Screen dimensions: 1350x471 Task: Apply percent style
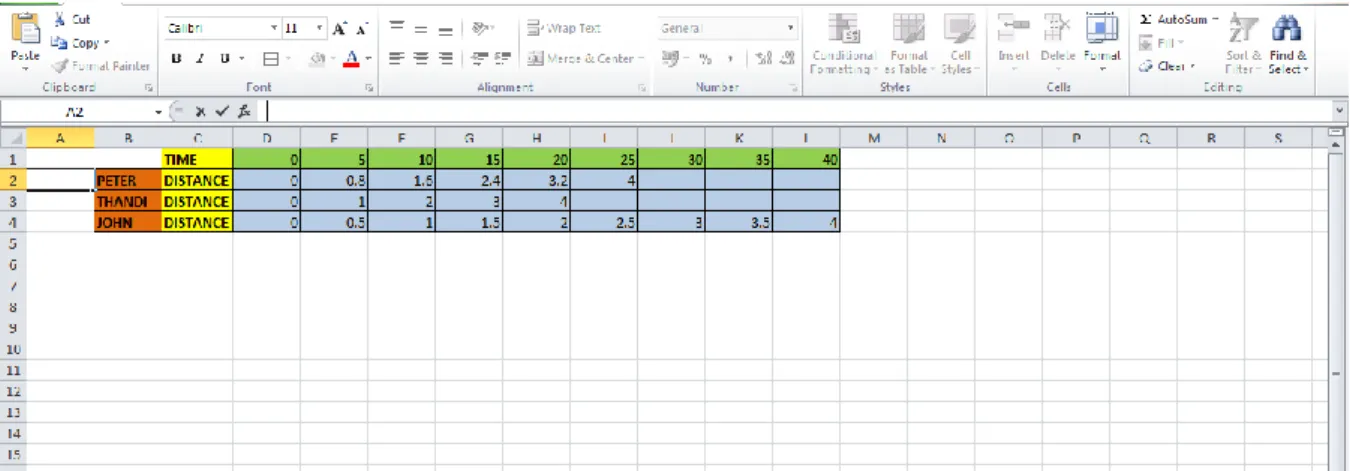pos(705,59)
